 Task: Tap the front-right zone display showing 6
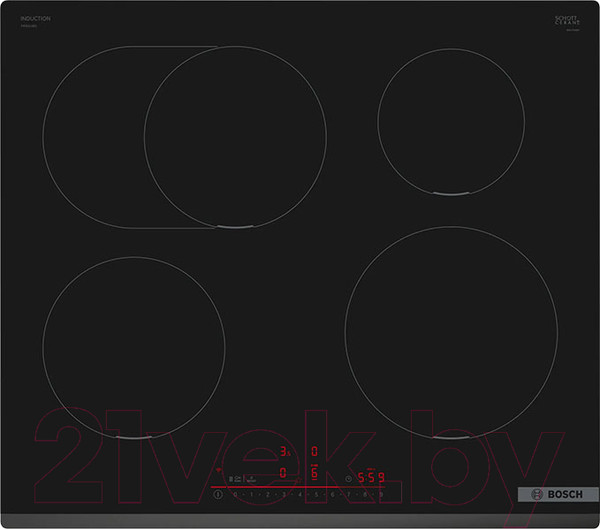pos(313,473)
